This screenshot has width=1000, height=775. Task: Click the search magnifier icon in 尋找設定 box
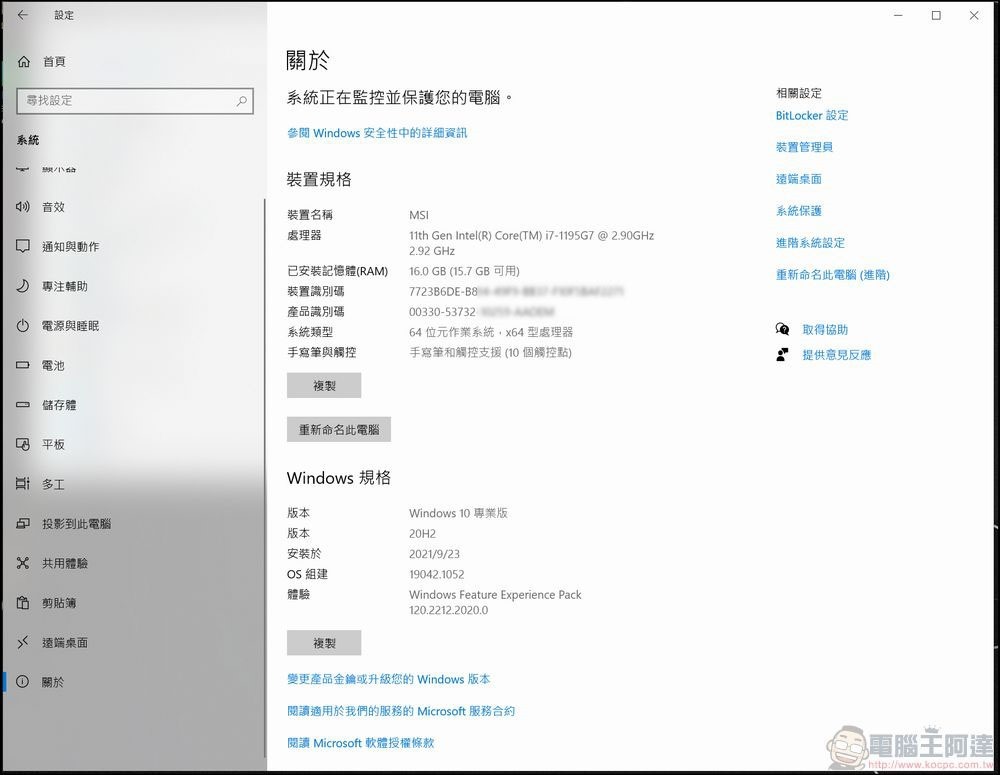pos(242,101)
